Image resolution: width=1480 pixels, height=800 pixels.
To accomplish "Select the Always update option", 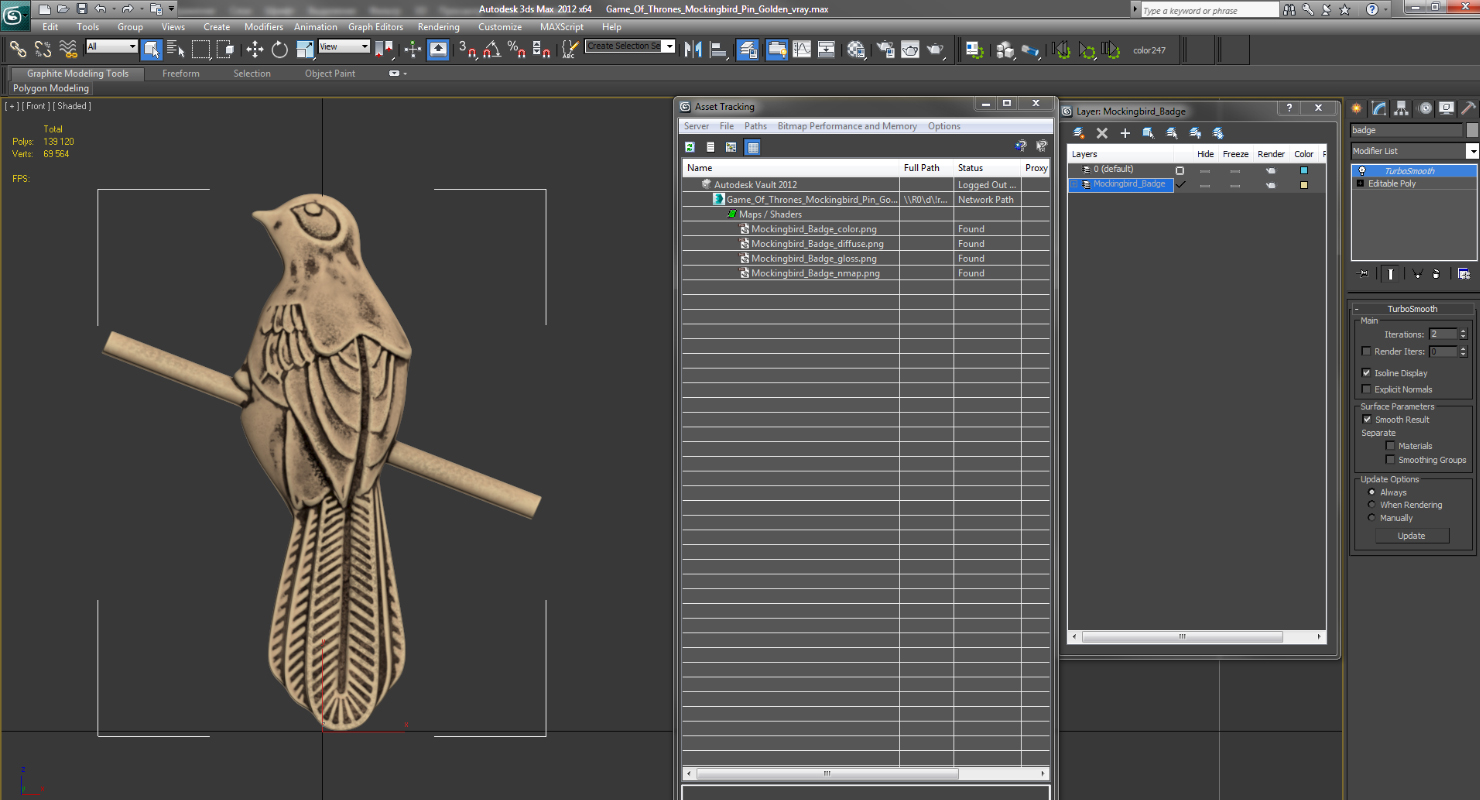I will tap(1371, 492).
